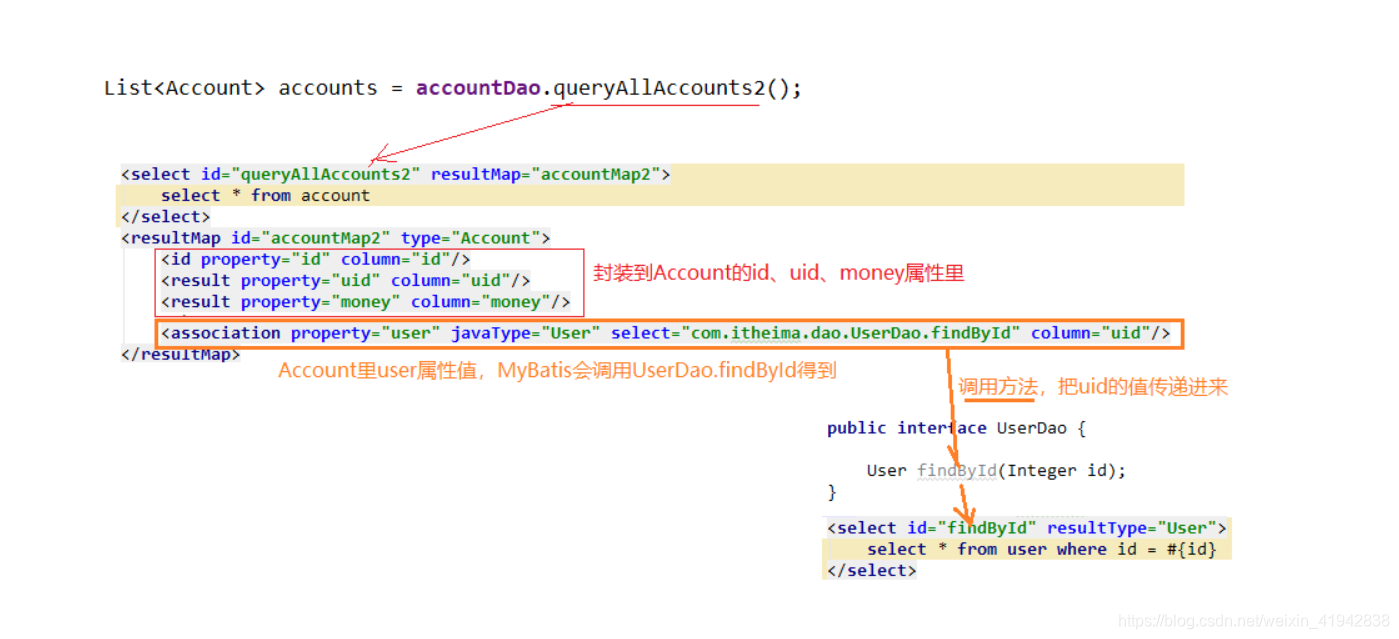Viewport: 1399px width, 639px height.
Task: Select the line 'select * from account'
Action: 265,195
